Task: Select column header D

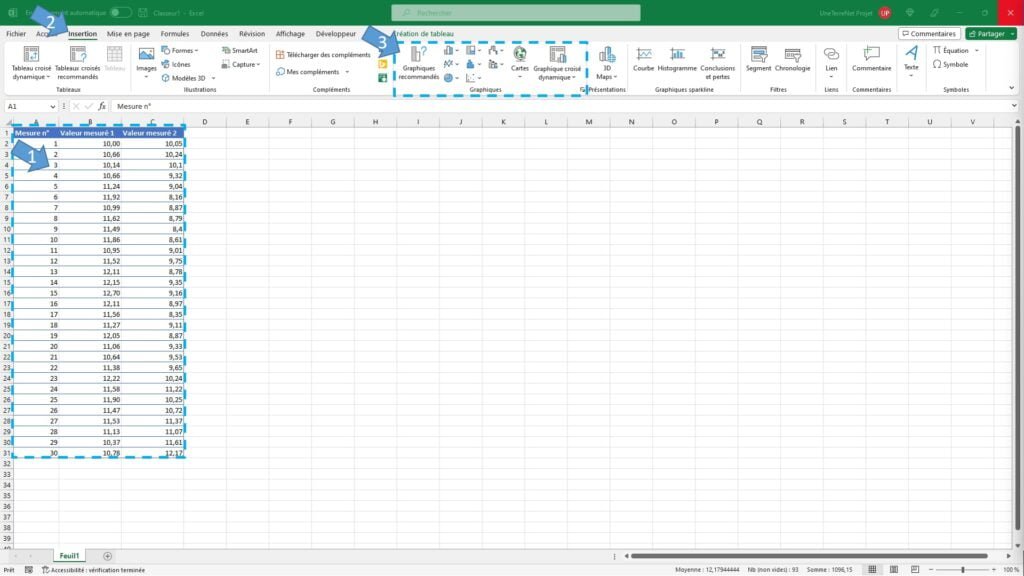Action: [x=204, y=121]
